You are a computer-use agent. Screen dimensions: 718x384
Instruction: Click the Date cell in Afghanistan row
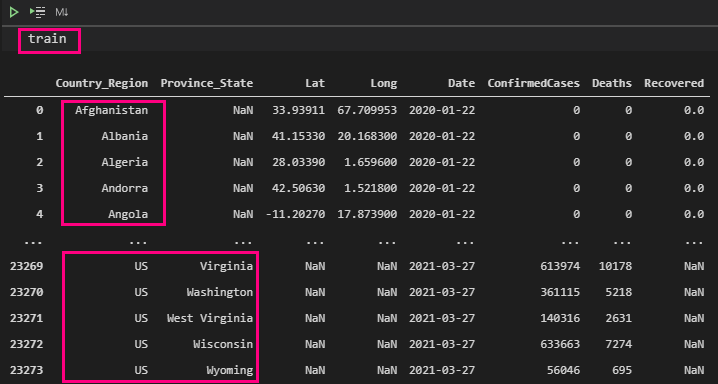coord(442,110)
